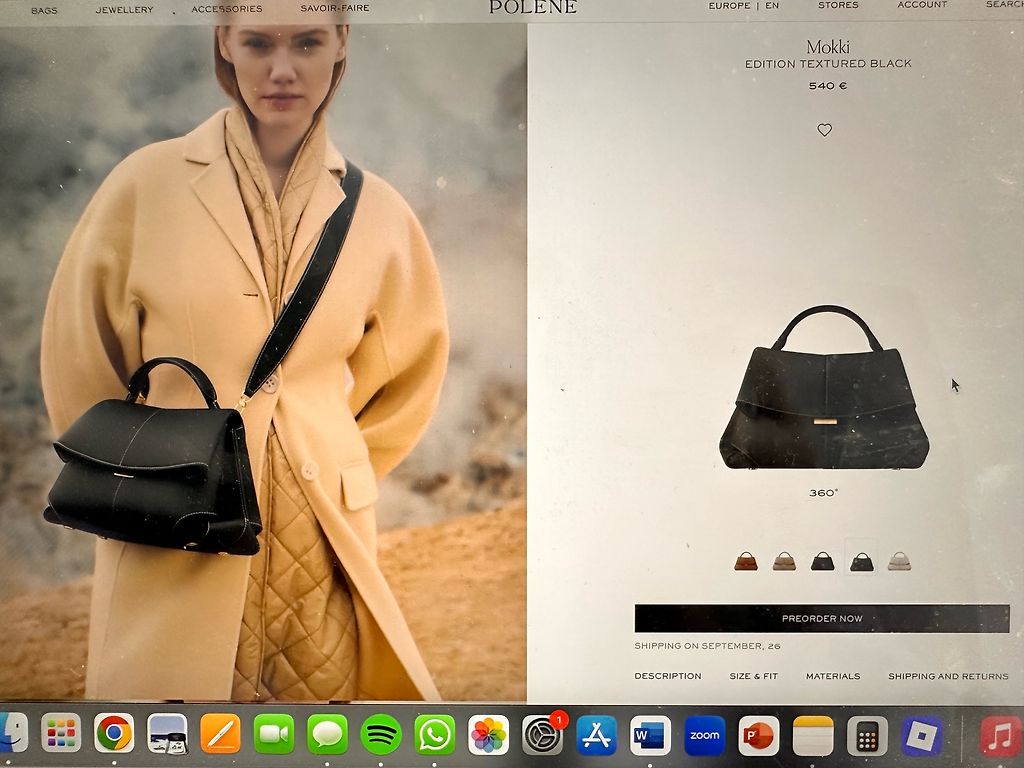Open Finder from the dock
The height and width of the screenshot is (768, 1024).
pyautogui.click(x=13, y=733)
